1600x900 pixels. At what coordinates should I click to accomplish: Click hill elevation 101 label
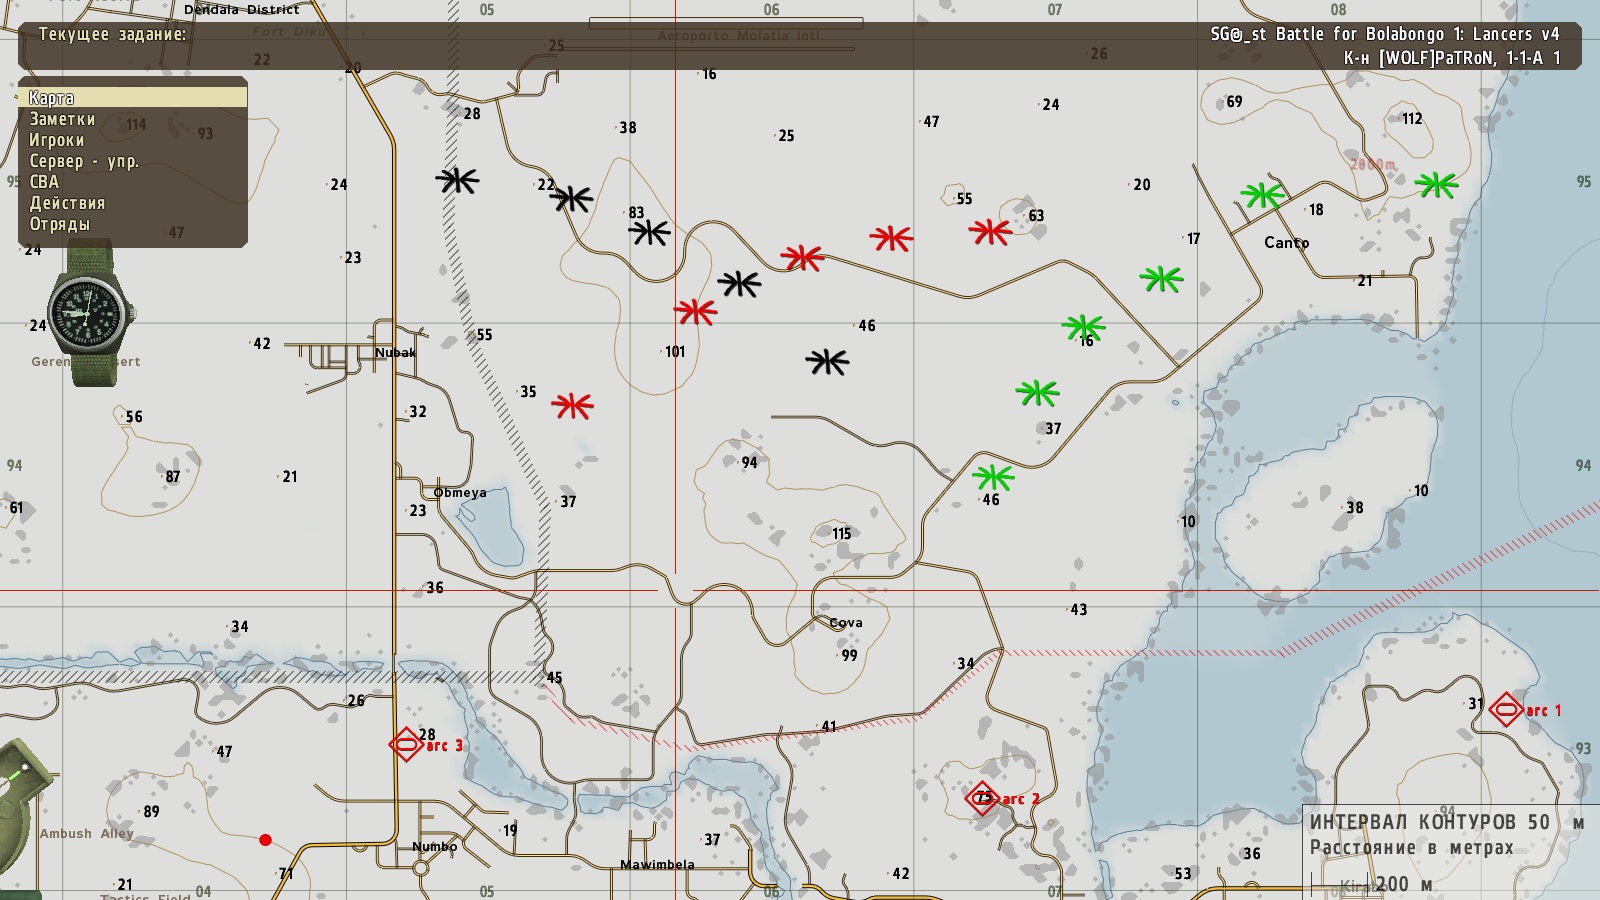click(675, 352)
